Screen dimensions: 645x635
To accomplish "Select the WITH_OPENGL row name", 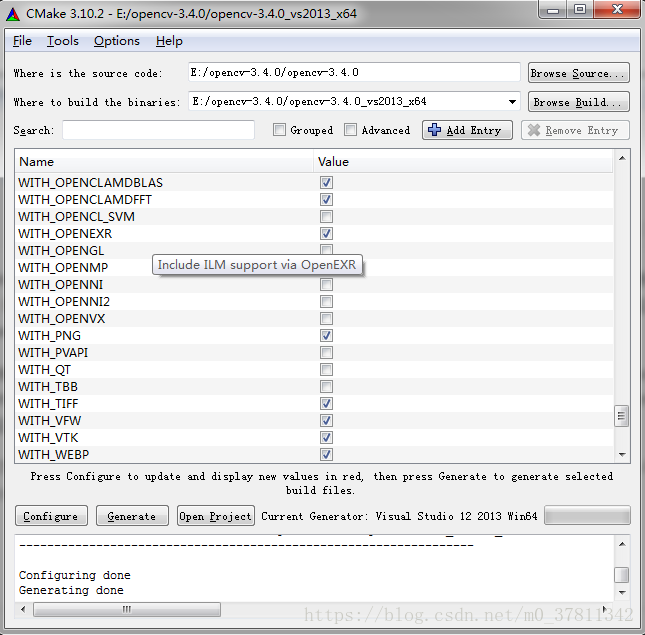I will pyautogui.click(x=61, y=250).
